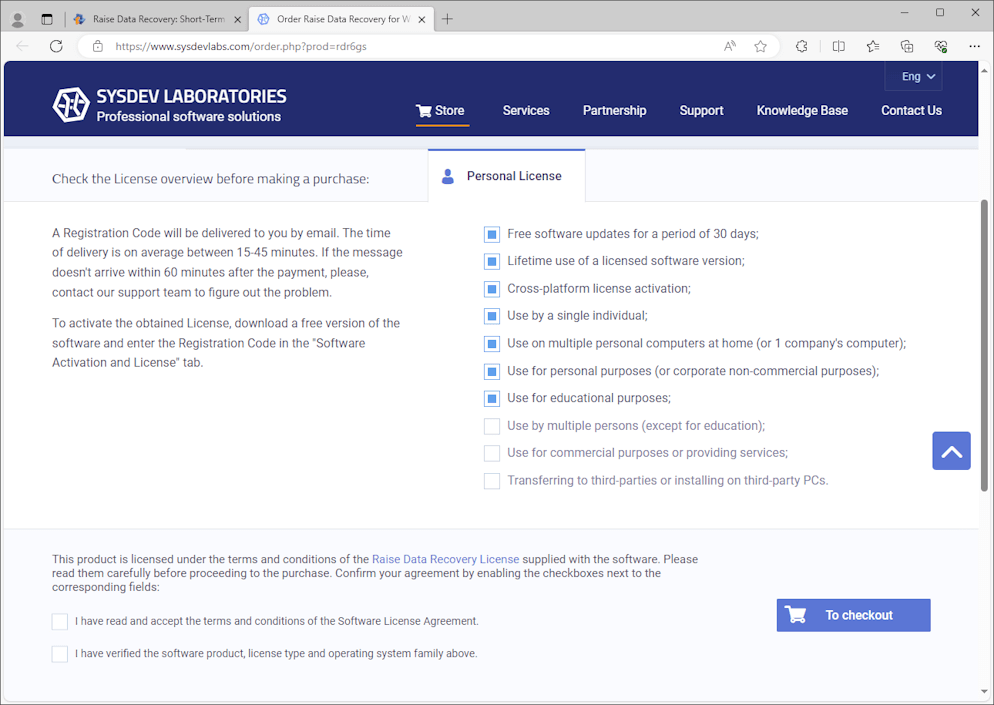Open the Read aloud icon in address bar
This screenshot has height=705, width=994.
pyautogui.click(x=730, y=46)
